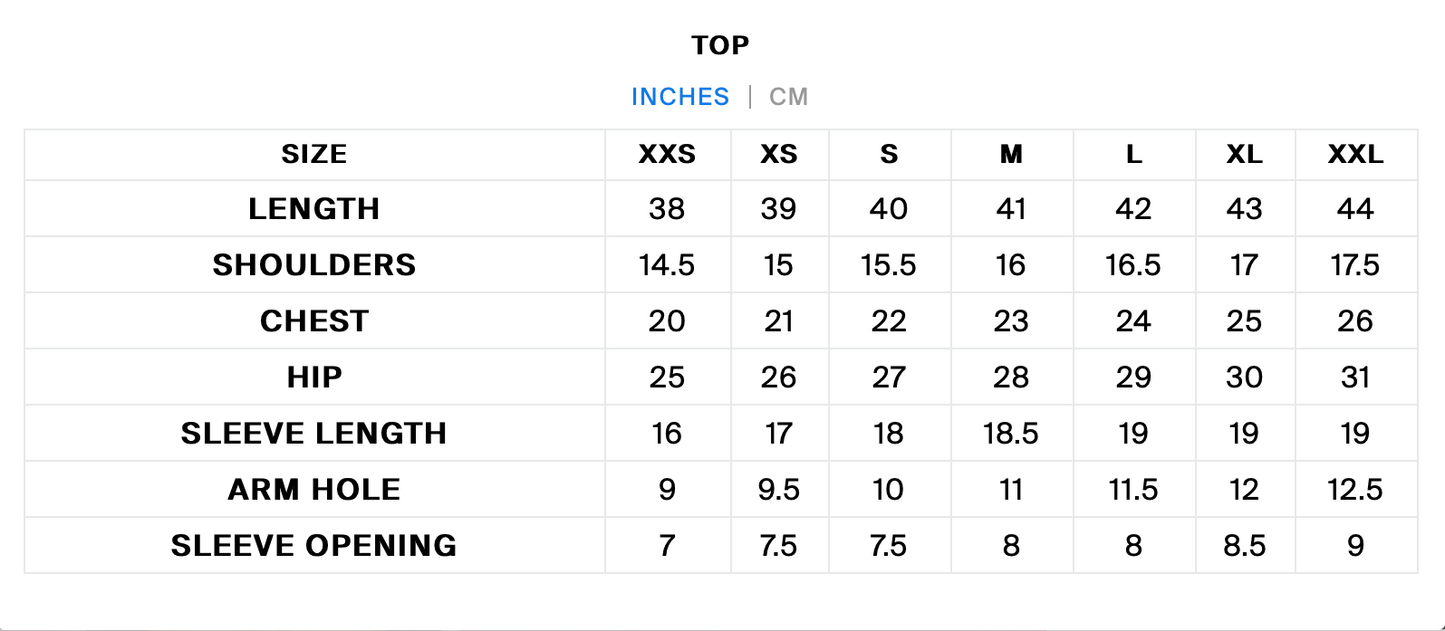Select the XL size column header
The image size is (1445, 631).
coord(1245,155)
